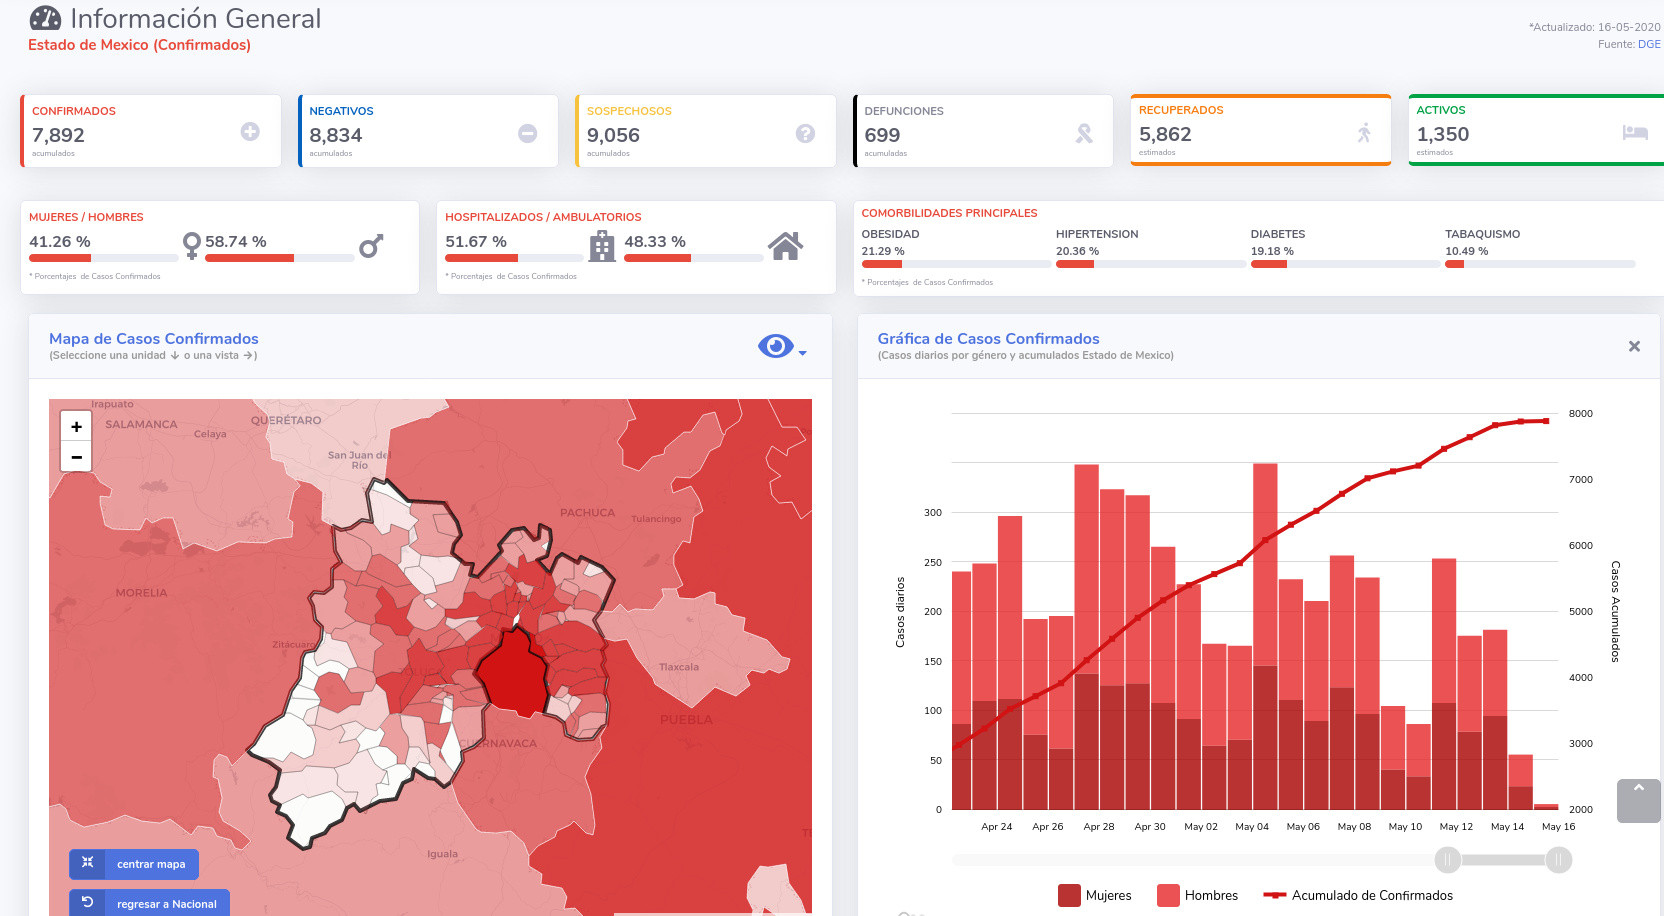Image resolution: width=1664 pixels, height=916 pixels.
Task: Click the Tlaxcala label on the map
Action: tap(679, 667)
